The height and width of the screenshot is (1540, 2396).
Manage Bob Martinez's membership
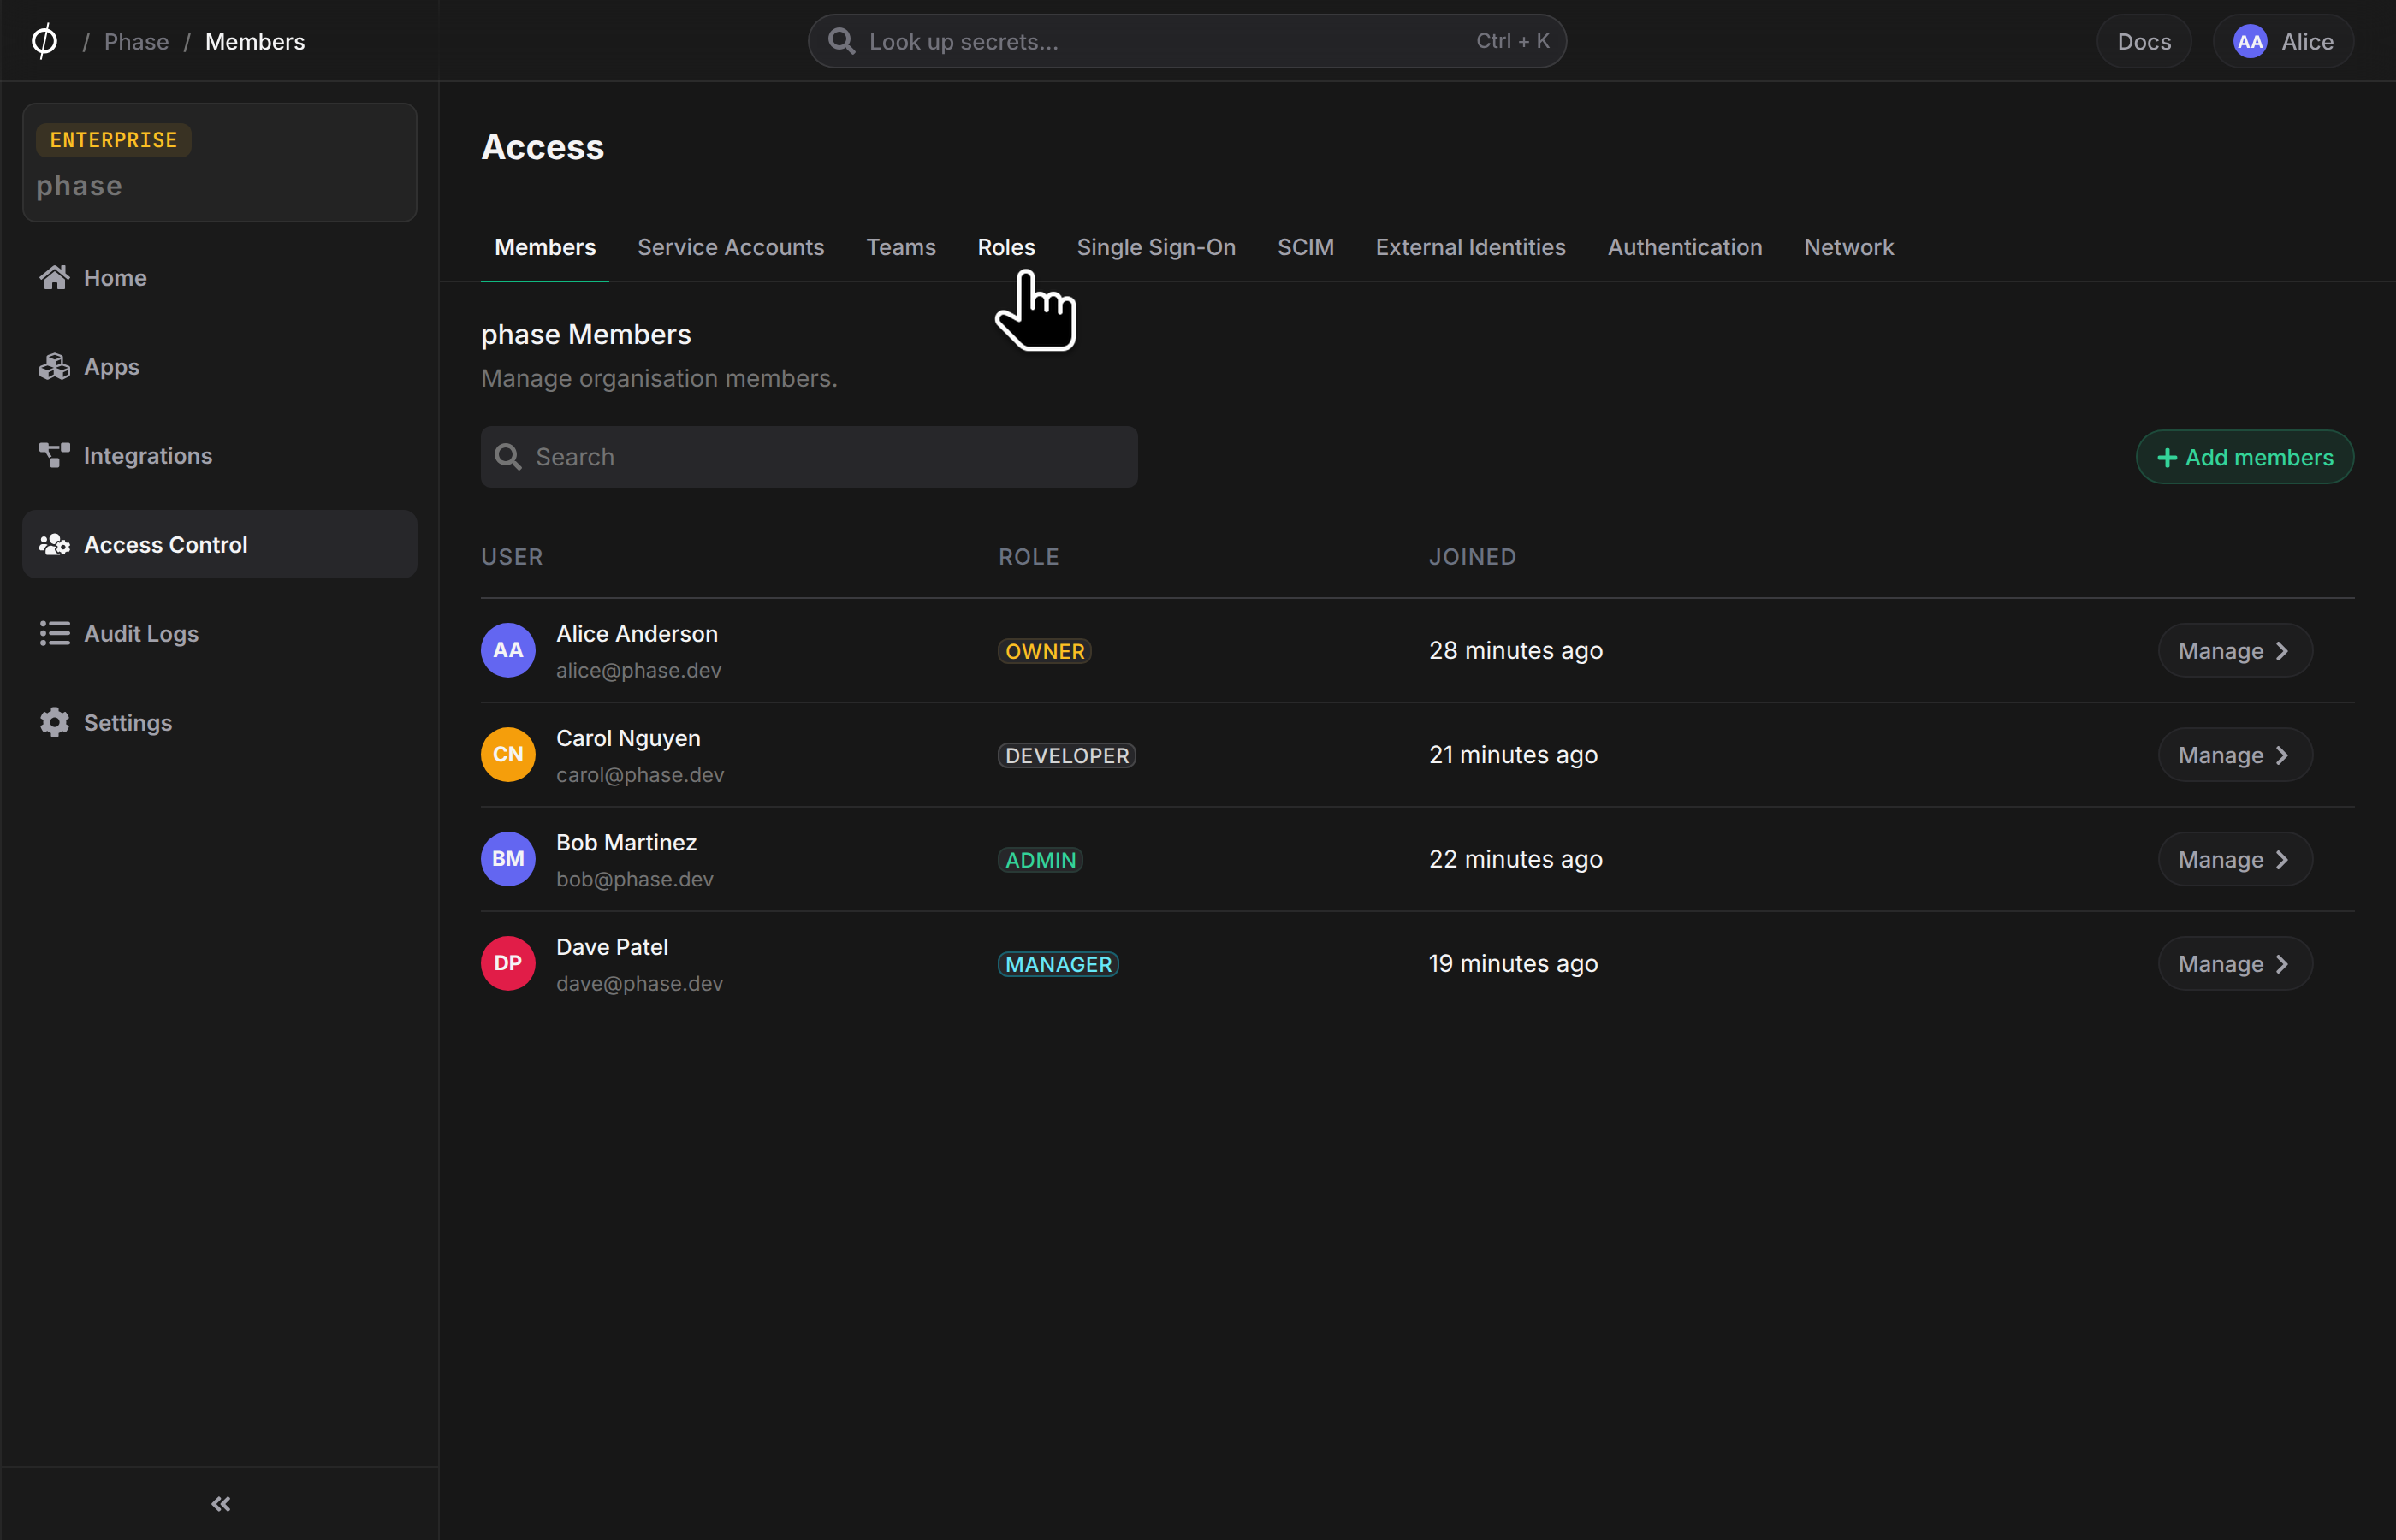click(2235, 859)
